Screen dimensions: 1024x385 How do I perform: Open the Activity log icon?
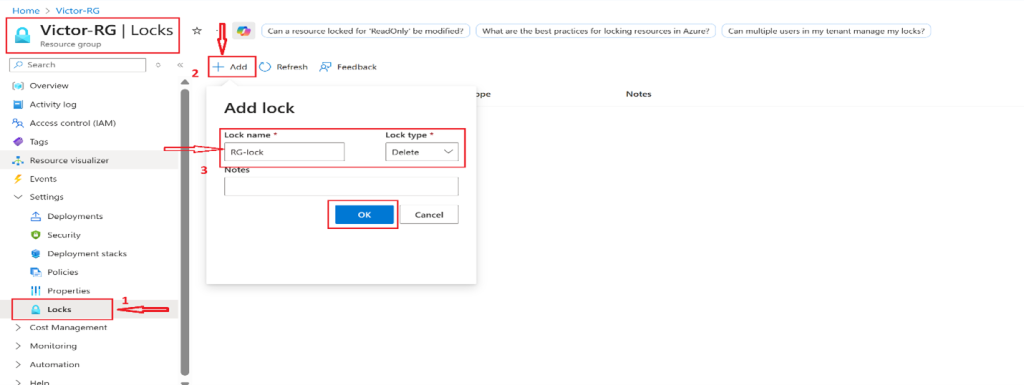point(18,104)
